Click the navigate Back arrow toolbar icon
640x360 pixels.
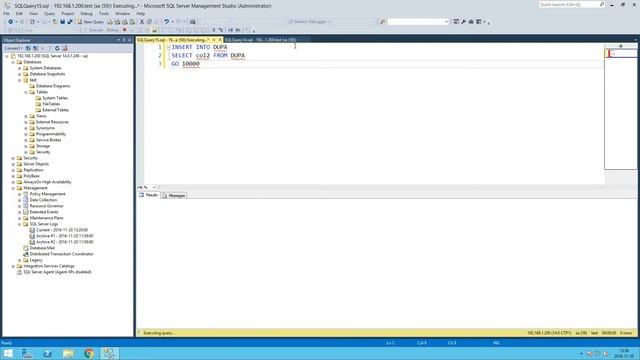11,22
